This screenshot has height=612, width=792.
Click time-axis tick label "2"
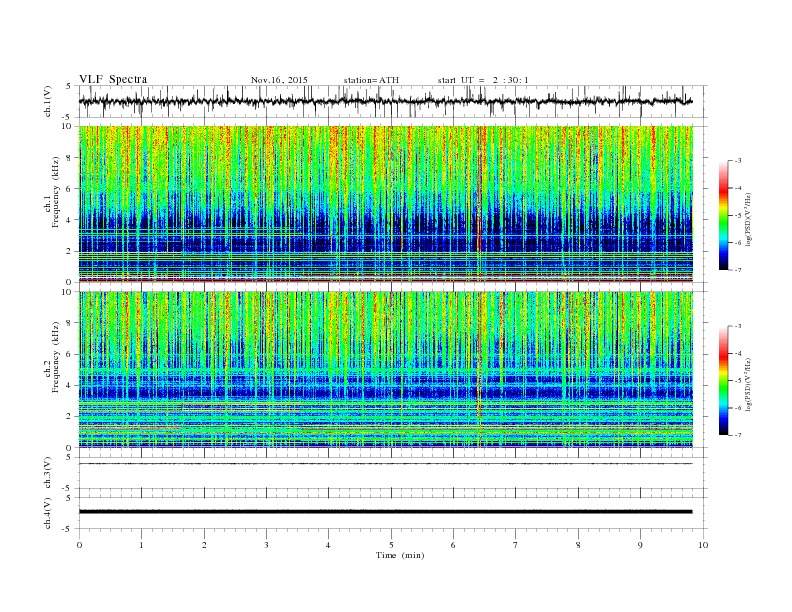pos(204,545)
